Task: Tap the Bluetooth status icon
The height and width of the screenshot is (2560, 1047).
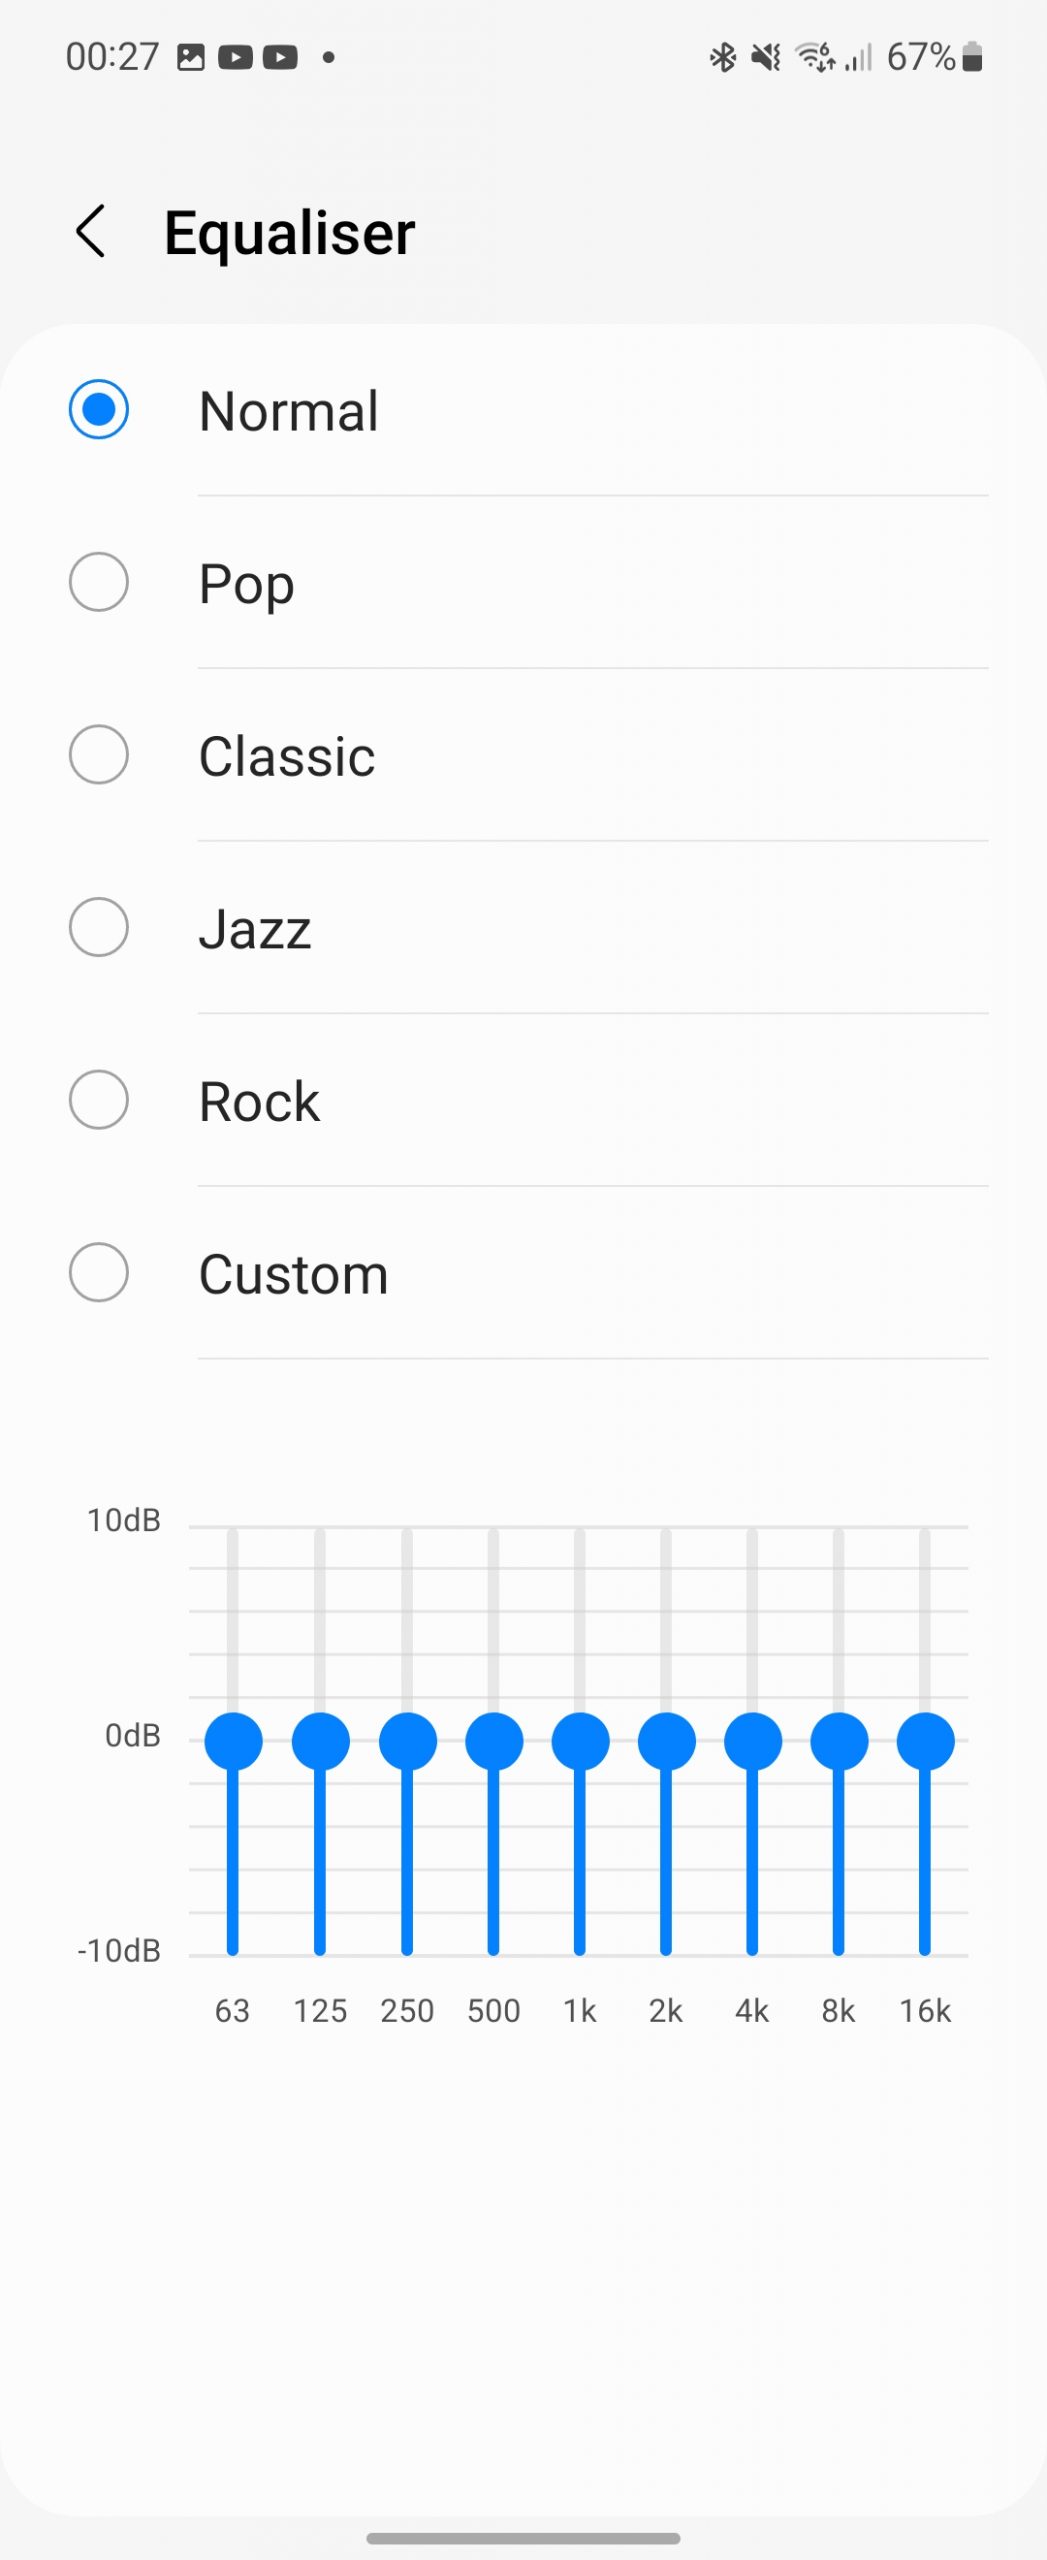Action: [x=723, y=57]
